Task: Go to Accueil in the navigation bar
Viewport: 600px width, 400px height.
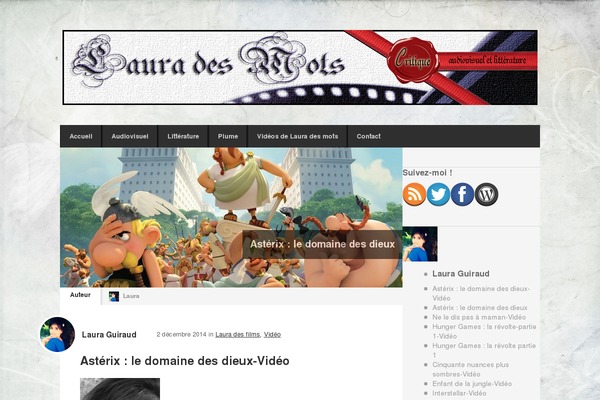Action: [81, 136]
